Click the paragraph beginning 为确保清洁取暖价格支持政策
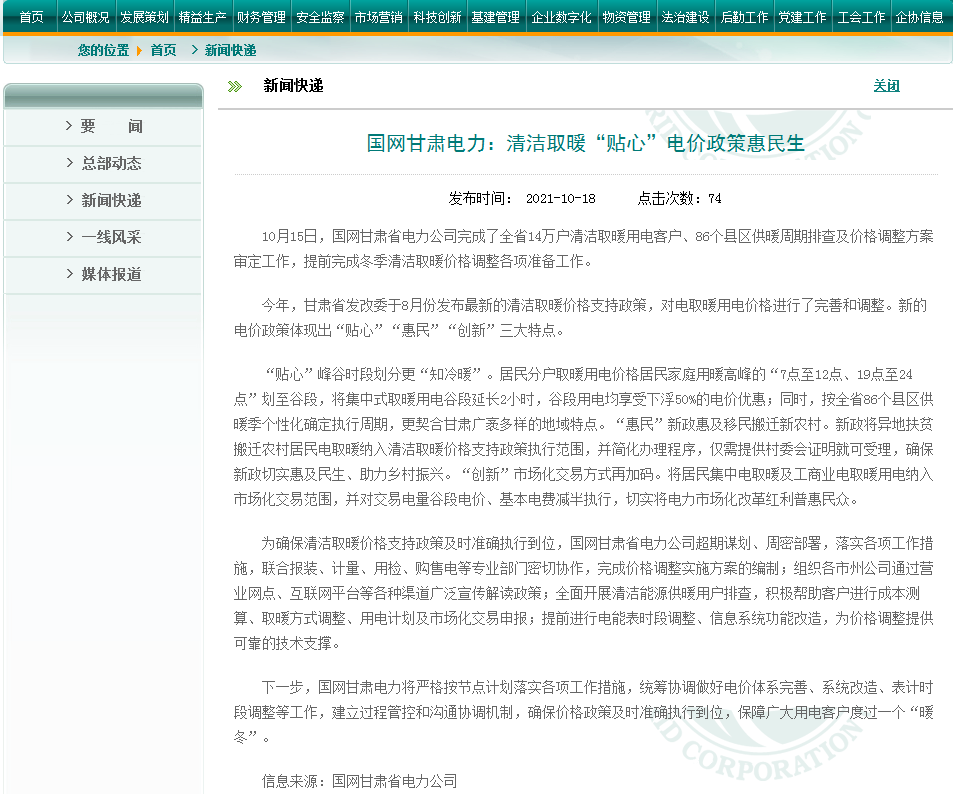953x801 pixels. [x=583, y=593]
